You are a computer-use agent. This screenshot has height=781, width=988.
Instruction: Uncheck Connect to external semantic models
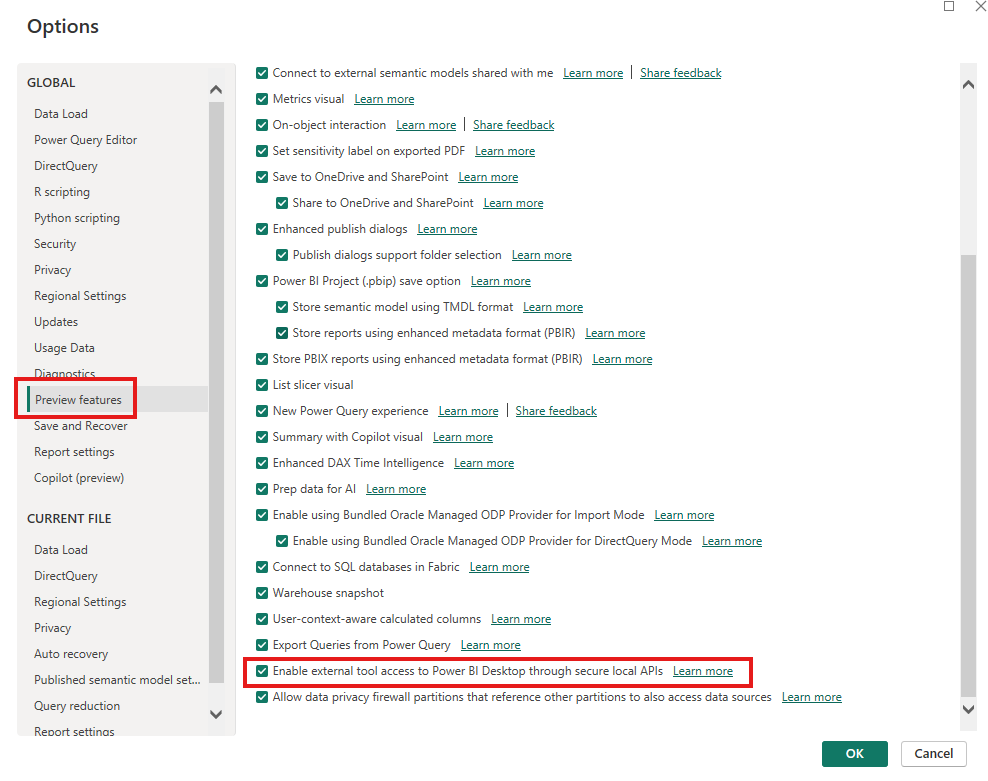coord(262,73)
